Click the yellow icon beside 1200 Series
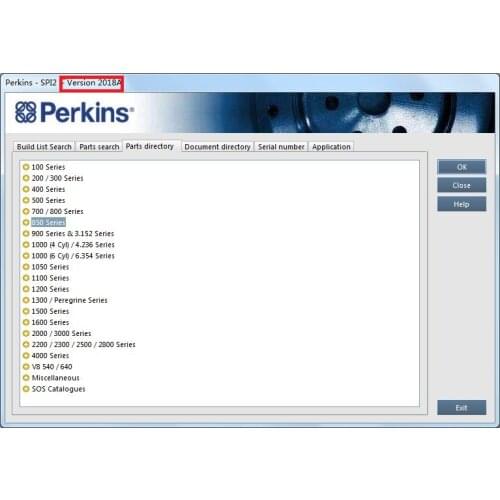Viewport: 500px width, 500px height. 26,289
